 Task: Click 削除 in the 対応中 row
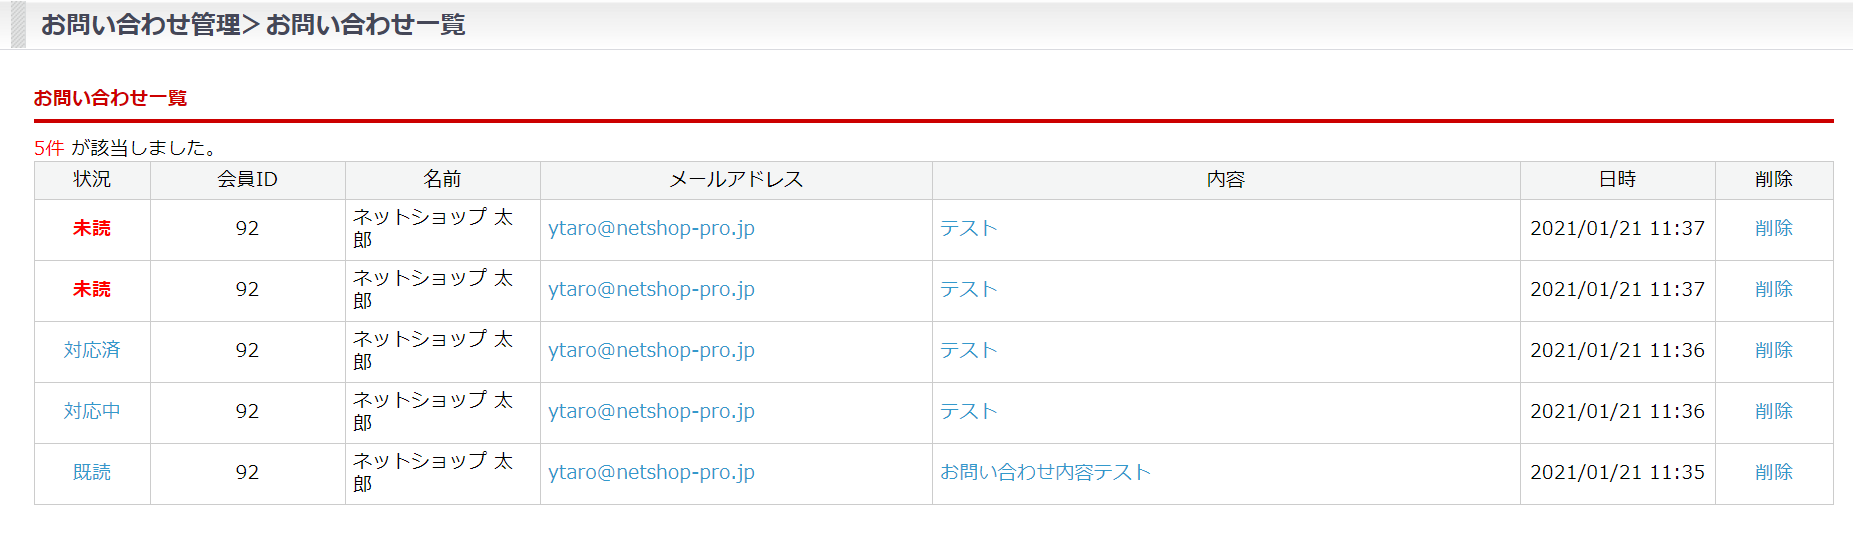(x=1773, y=412)
